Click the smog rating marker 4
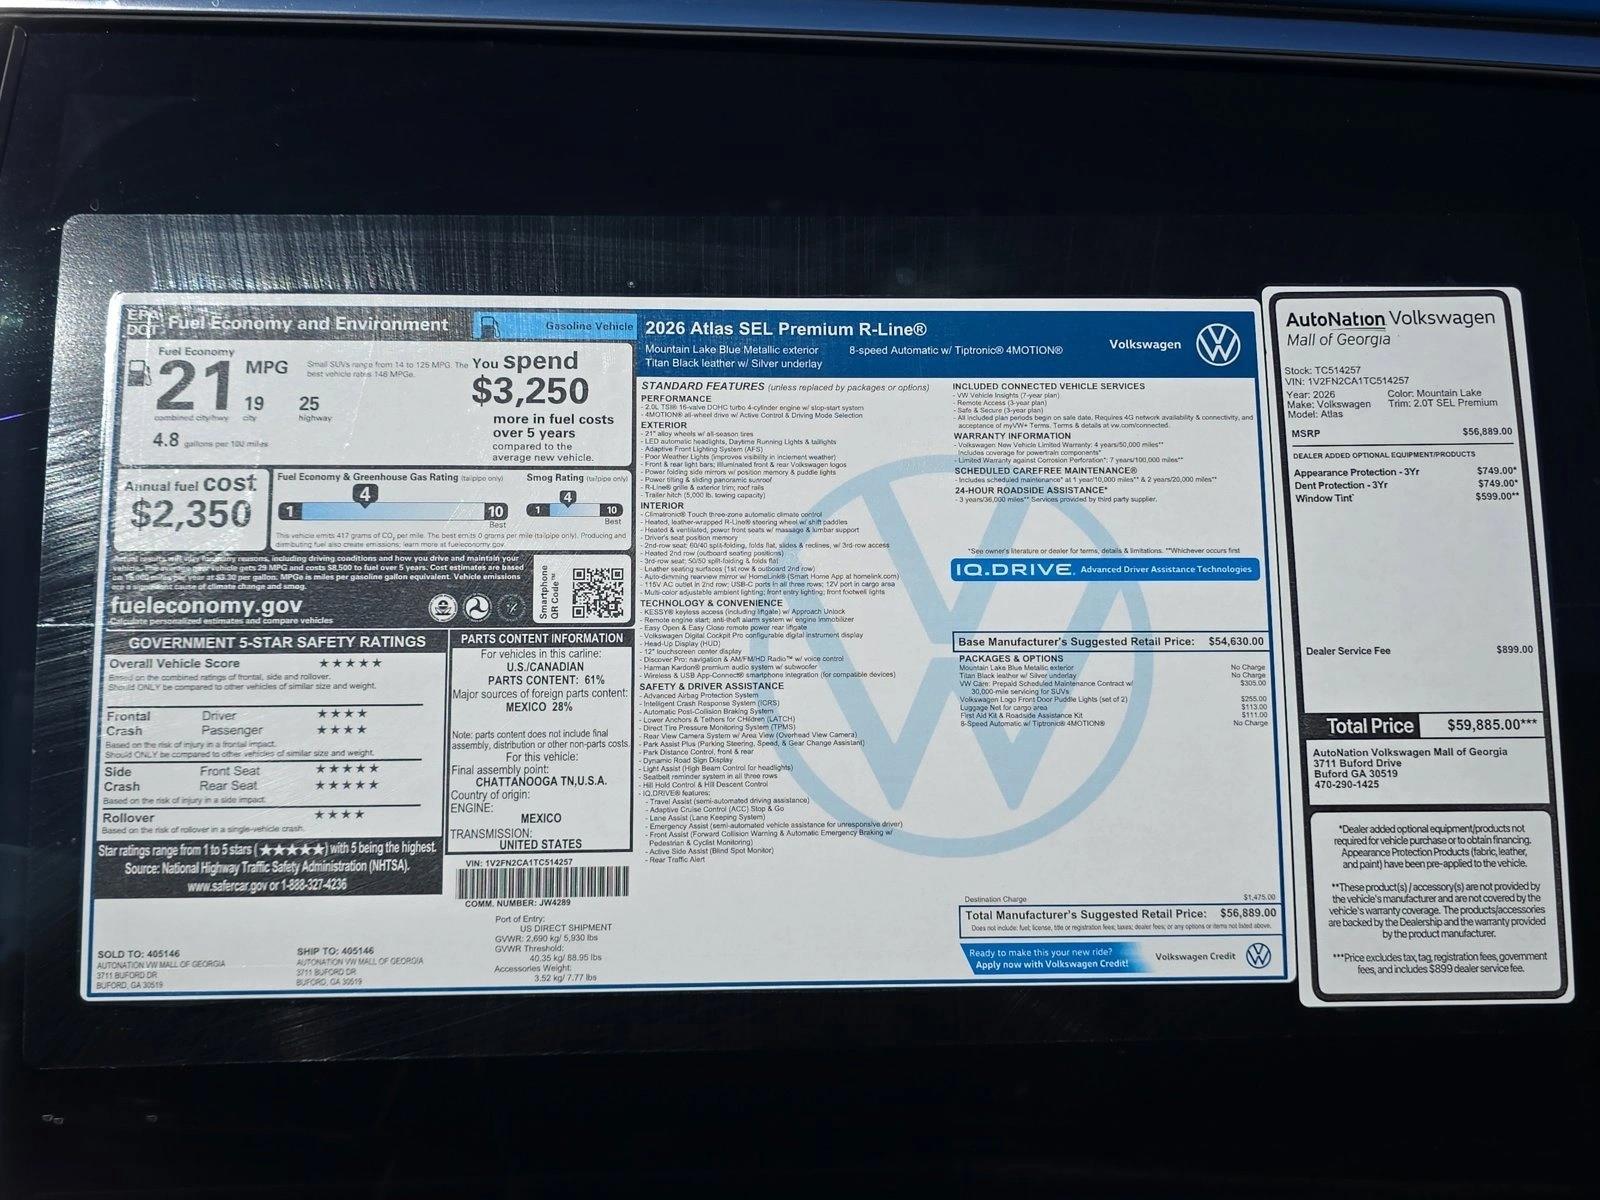The width and height of the screenshot is (1600, 1200). coord(567,497)
